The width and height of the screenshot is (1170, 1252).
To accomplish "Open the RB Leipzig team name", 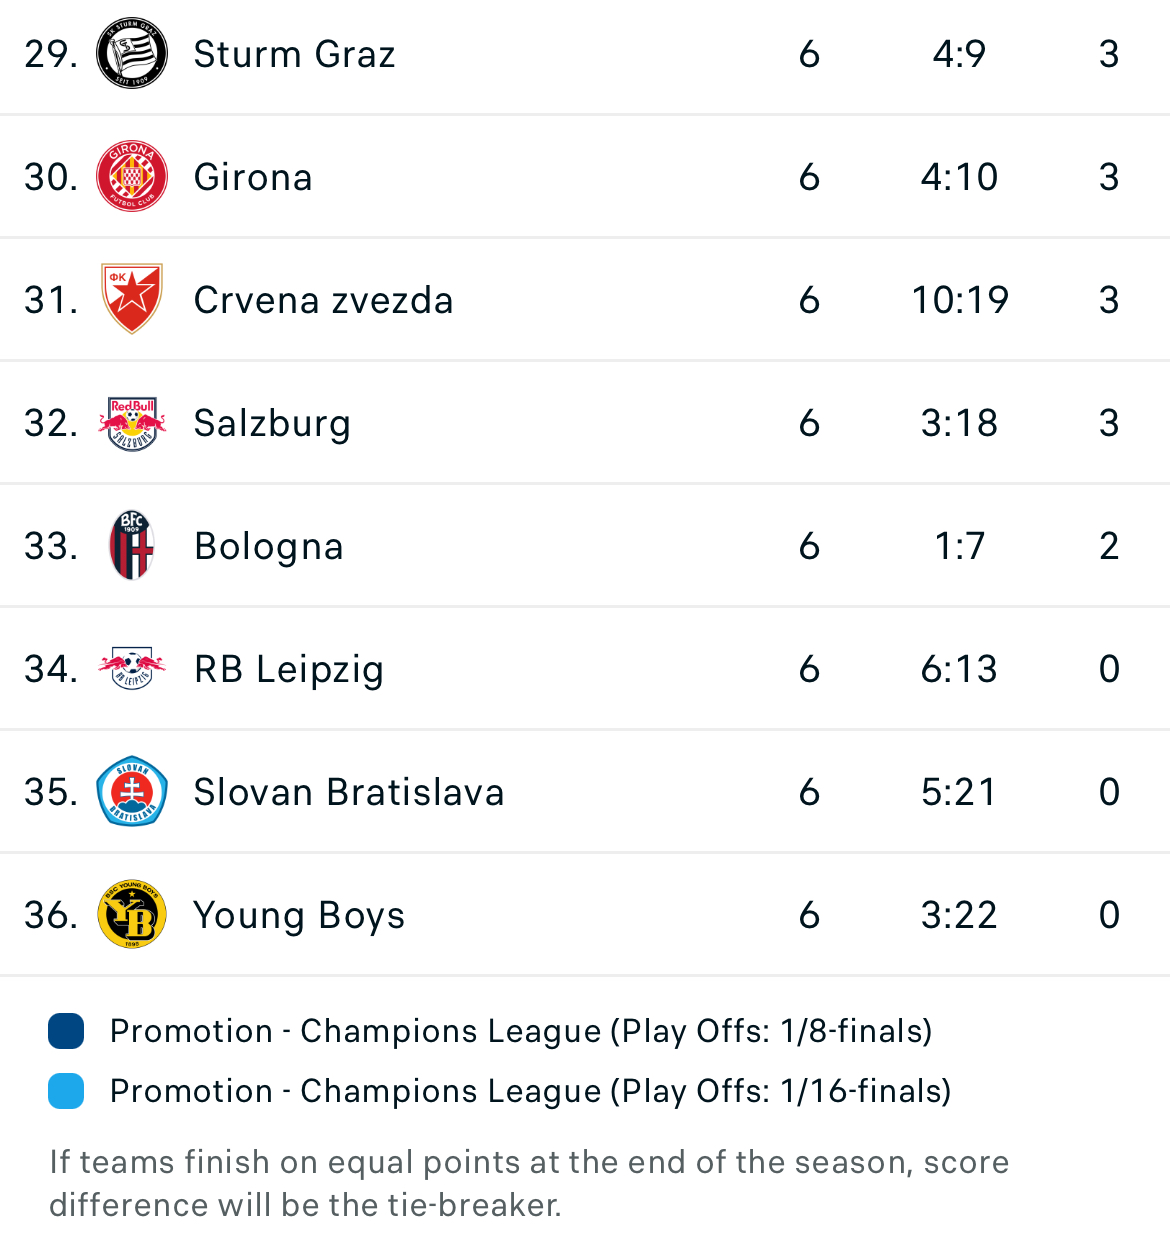I will point(289,669).
